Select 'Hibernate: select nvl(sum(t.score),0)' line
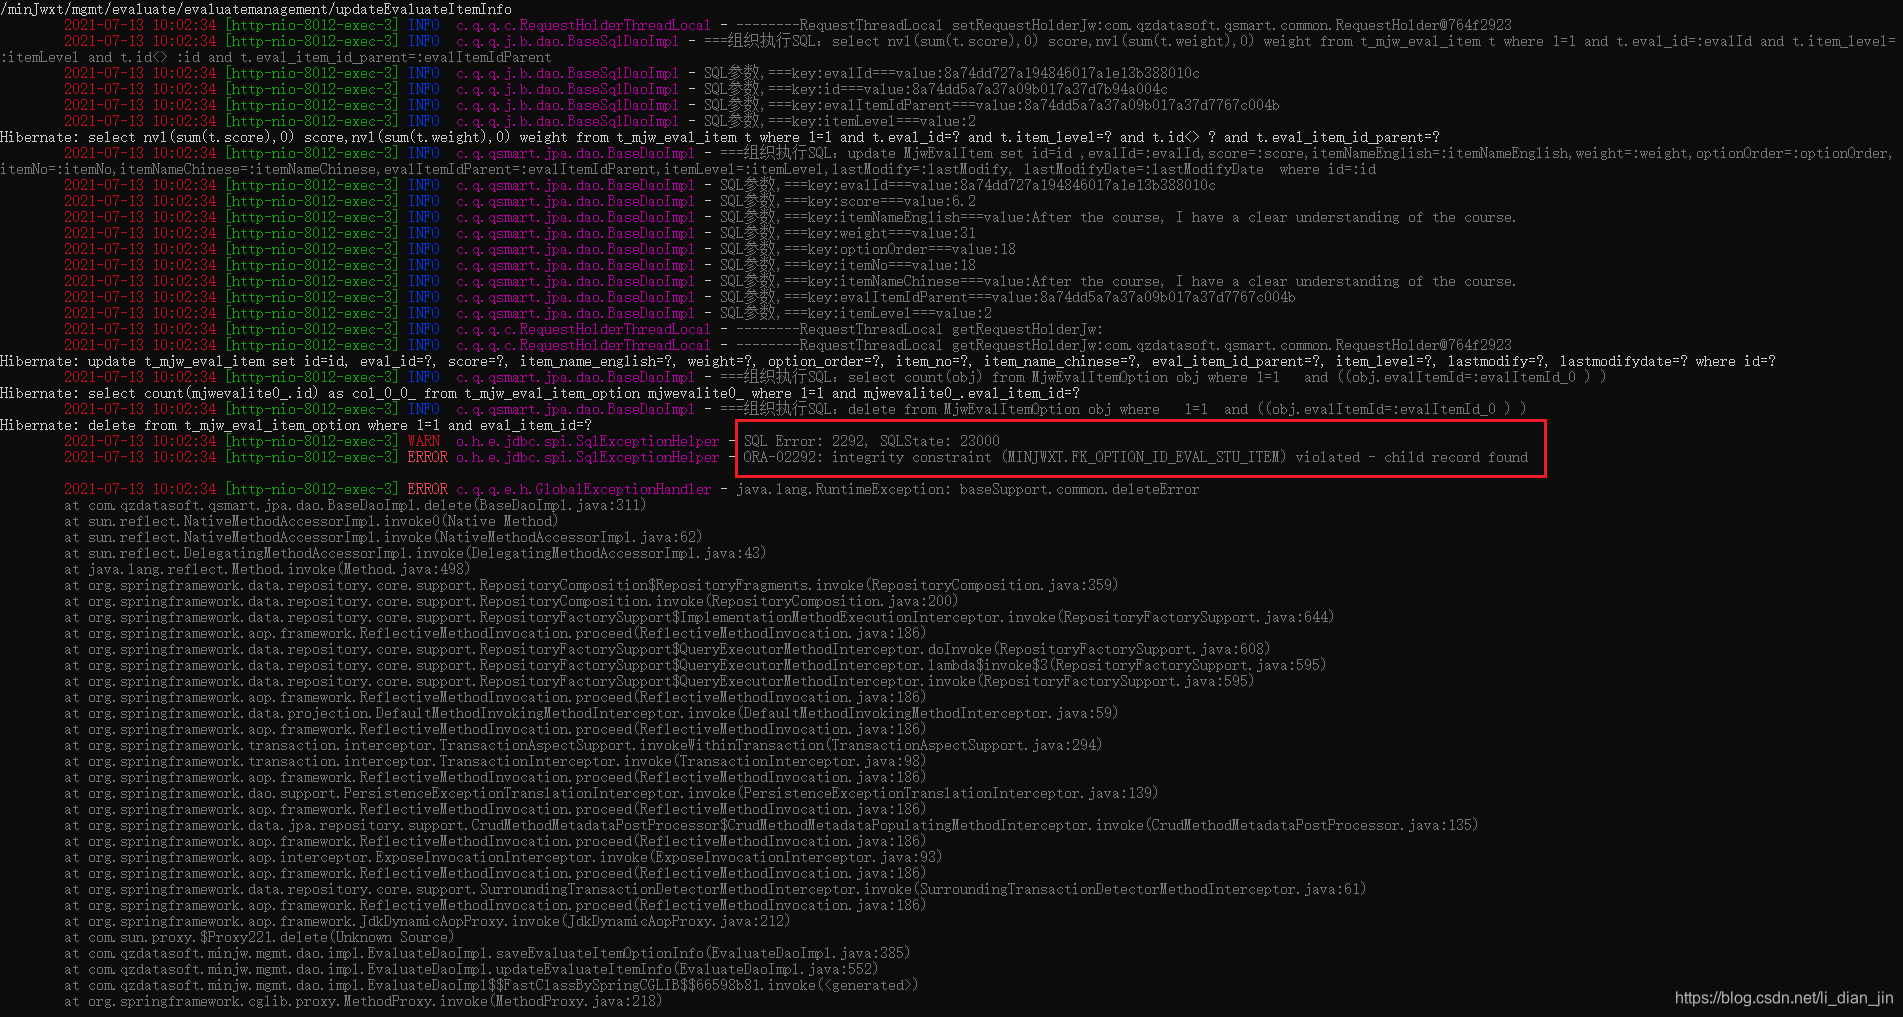1903x1017 pixels. [720, 137]
